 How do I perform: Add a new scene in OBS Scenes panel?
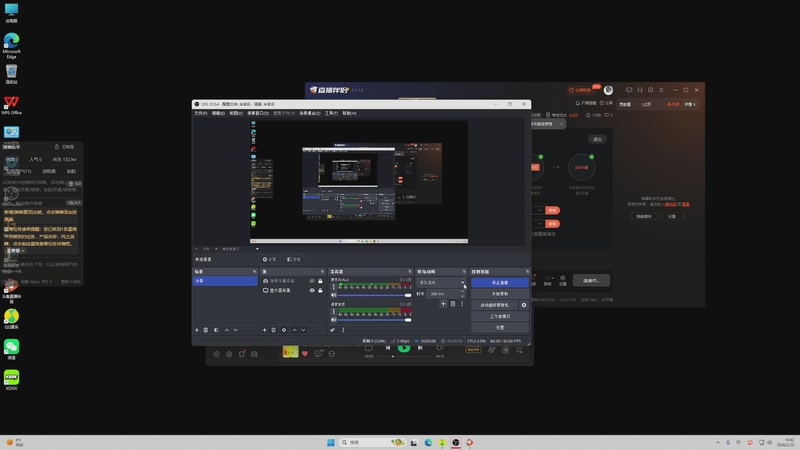pyautogui.click(x=197, y=330)
